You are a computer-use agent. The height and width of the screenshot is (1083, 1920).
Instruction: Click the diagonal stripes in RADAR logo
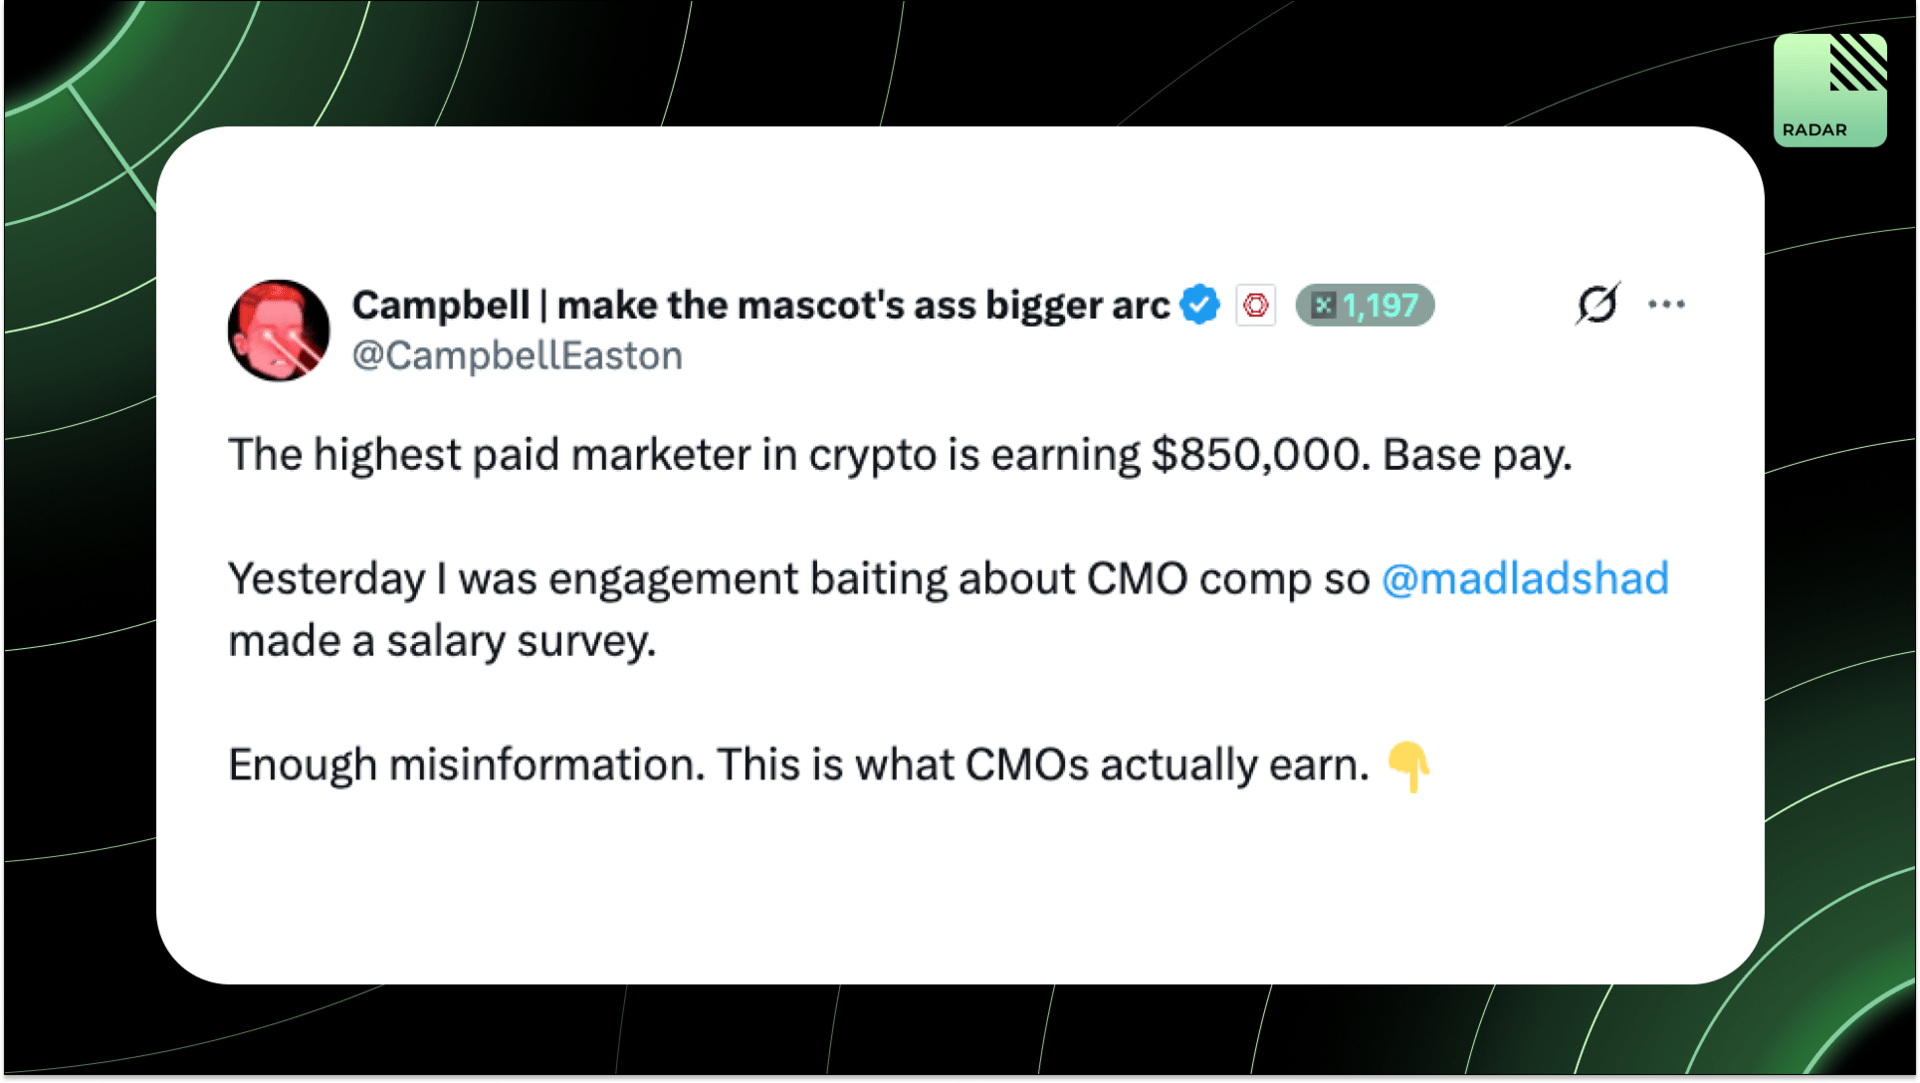coord(1858,62)
